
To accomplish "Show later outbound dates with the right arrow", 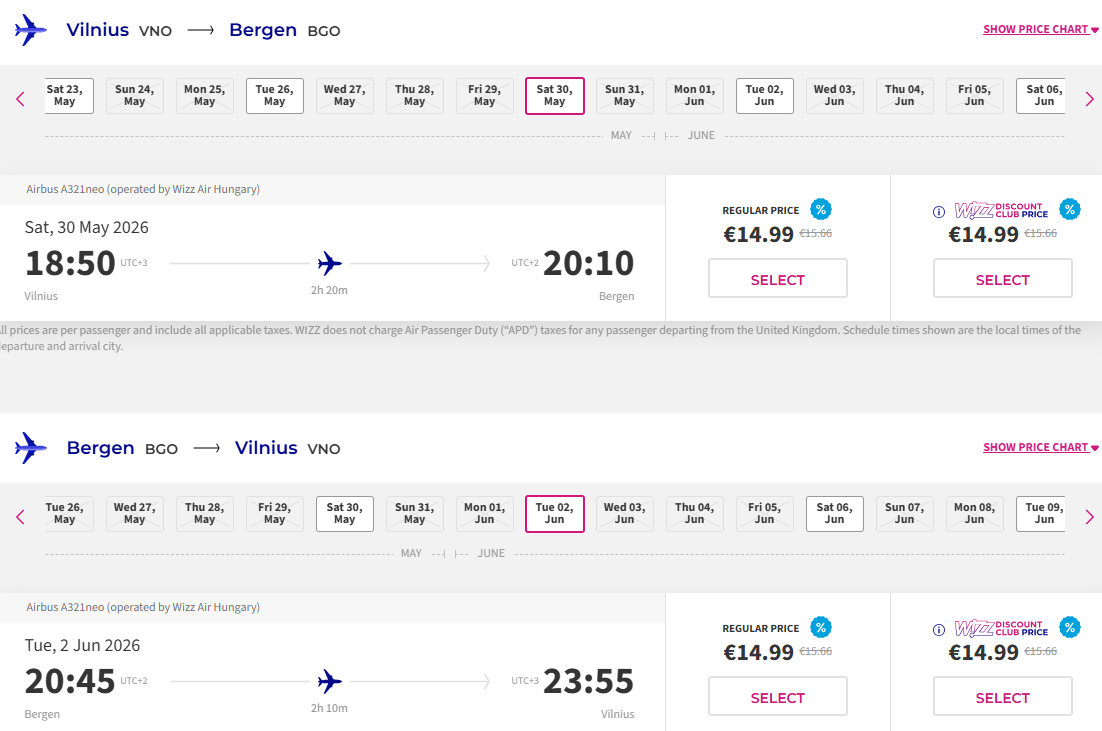I will click(1090, 98).
